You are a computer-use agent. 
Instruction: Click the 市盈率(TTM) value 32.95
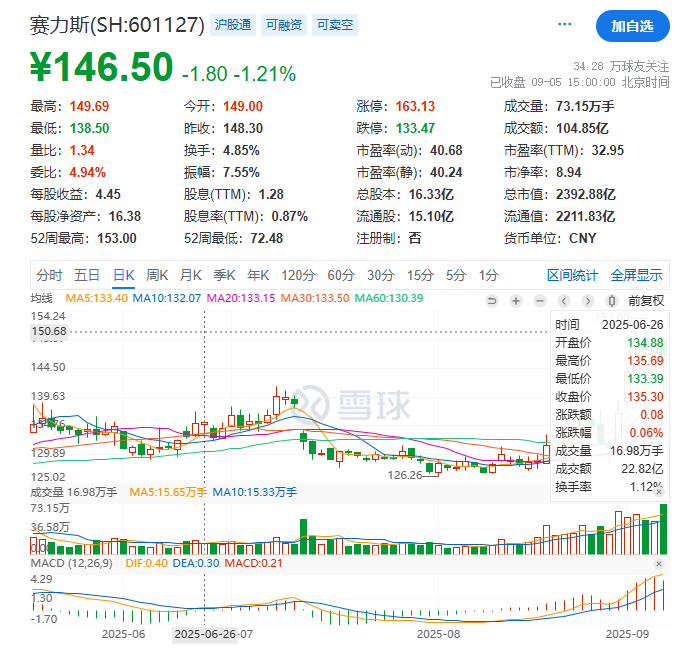coord(608,150)
